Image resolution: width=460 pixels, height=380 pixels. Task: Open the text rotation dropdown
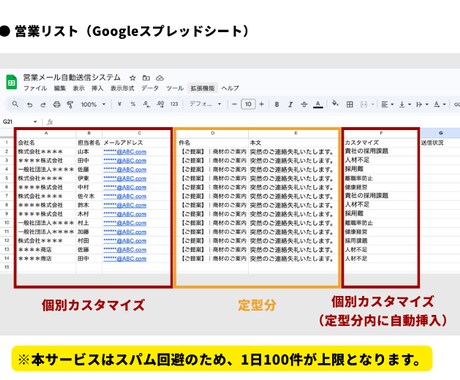click(x=439, y=105)
